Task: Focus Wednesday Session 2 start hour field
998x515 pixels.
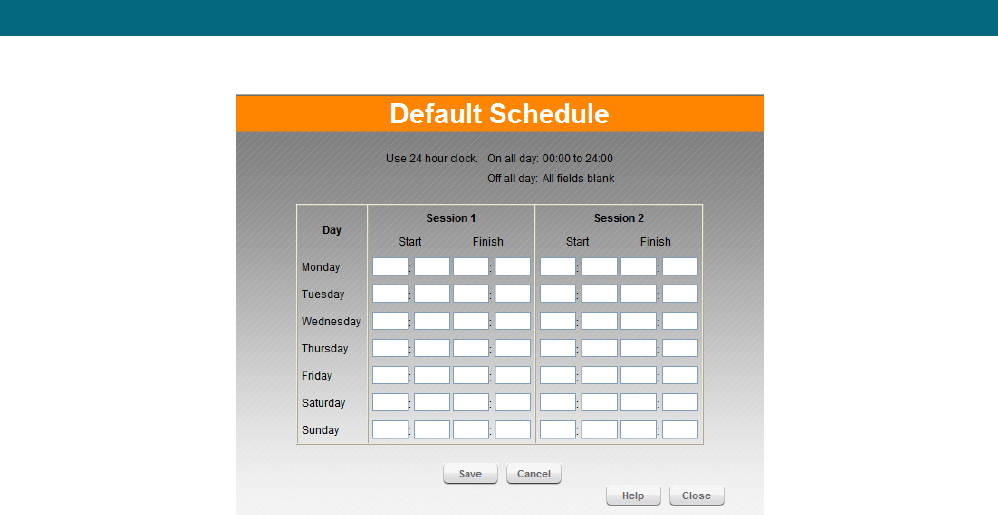Action: [558, 321]
